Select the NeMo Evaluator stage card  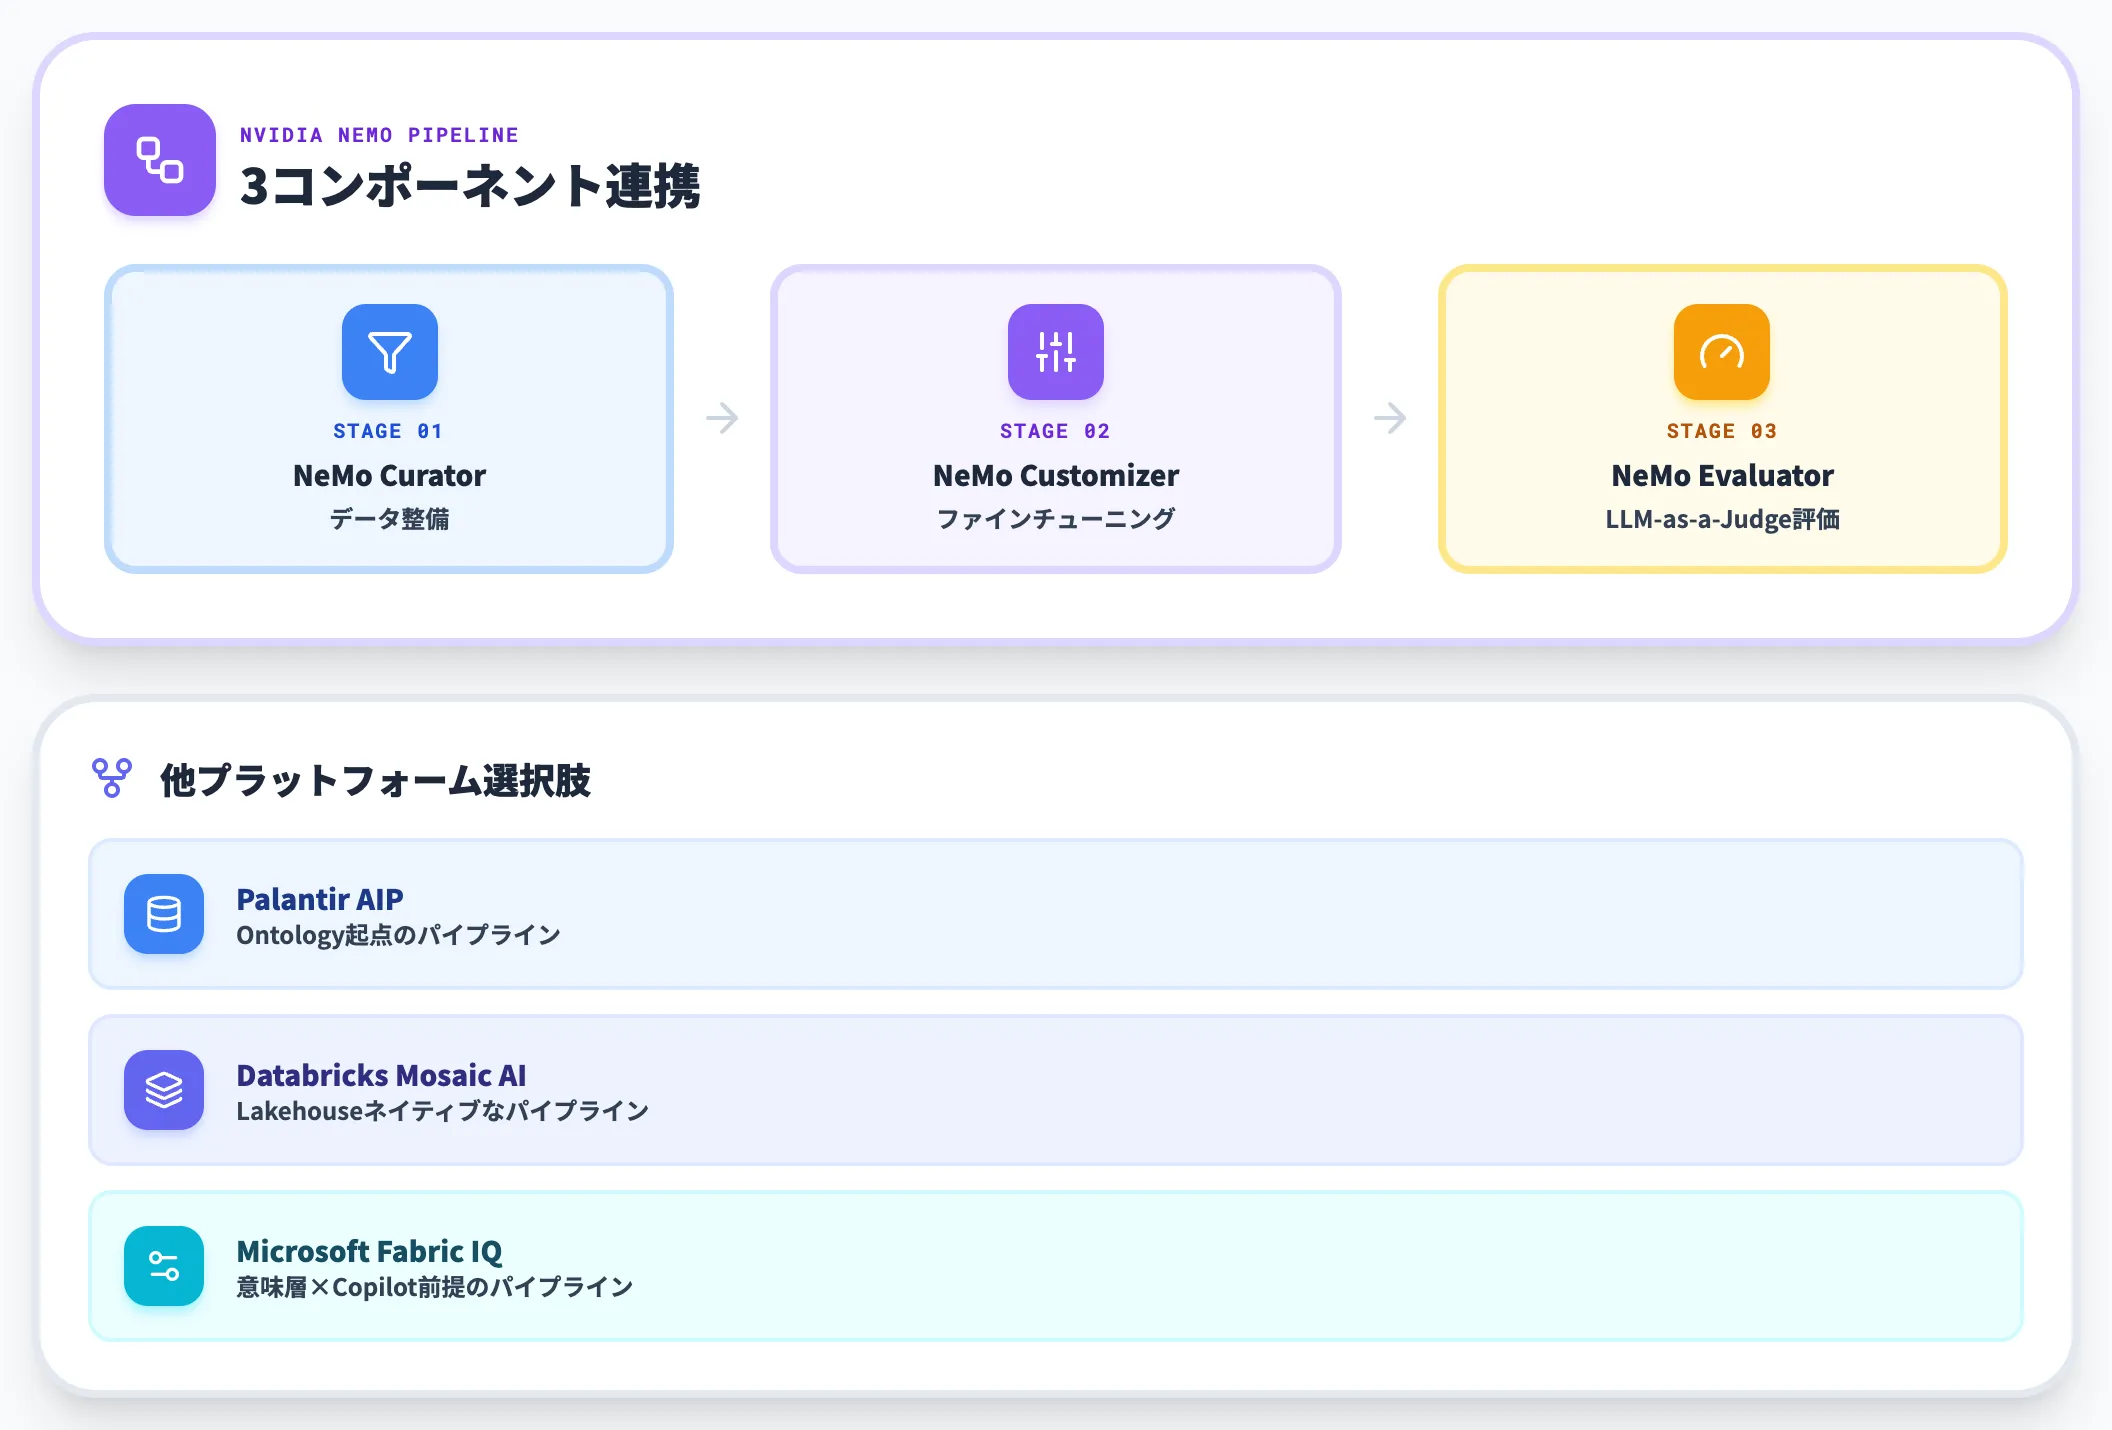coord(1723,419)
